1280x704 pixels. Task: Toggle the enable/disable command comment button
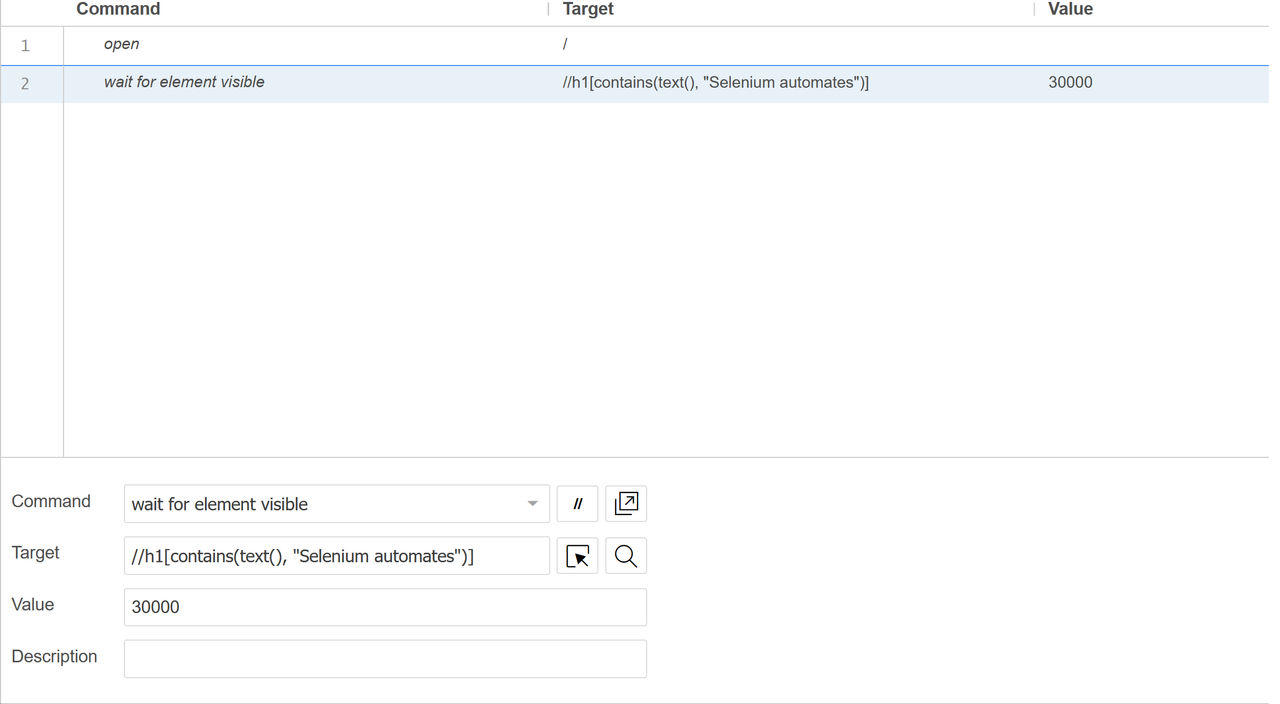click(577, 504)
